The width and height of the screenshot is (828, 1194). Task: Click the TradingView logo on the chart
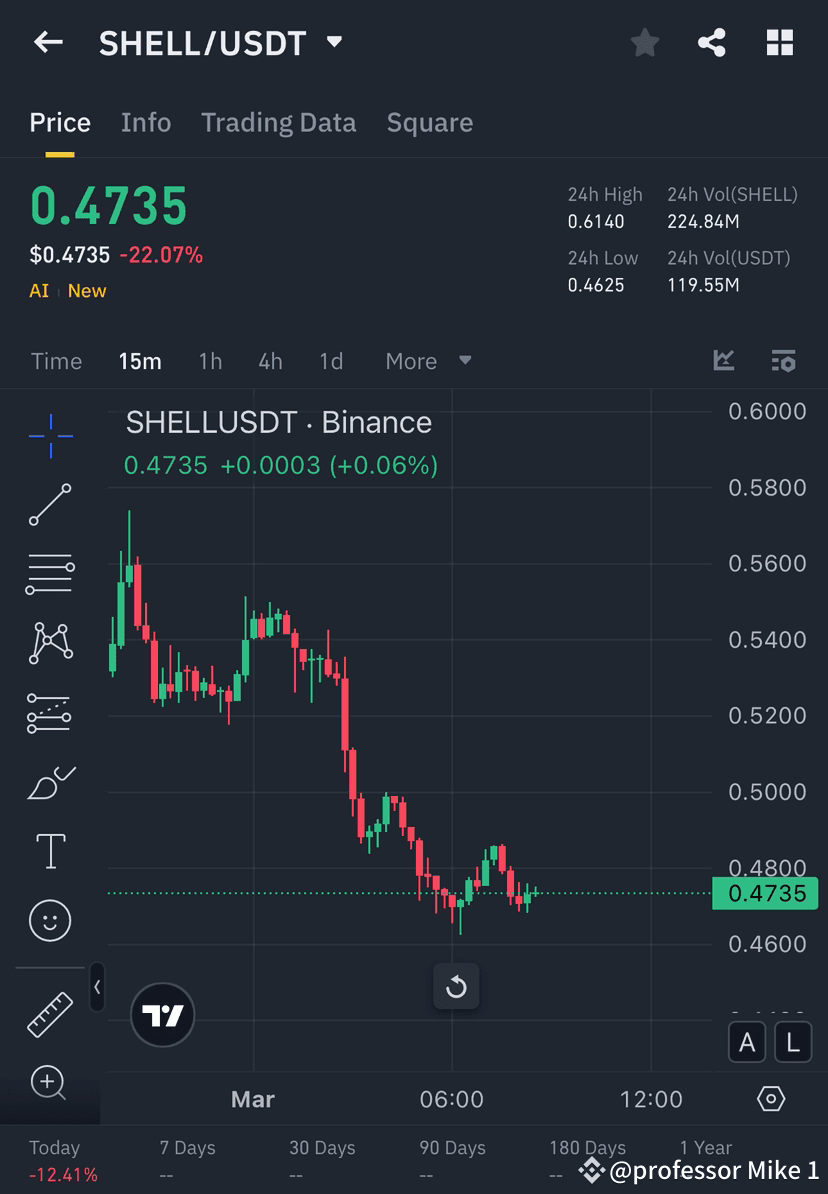pyautogui.click(x=162, y=1015)
